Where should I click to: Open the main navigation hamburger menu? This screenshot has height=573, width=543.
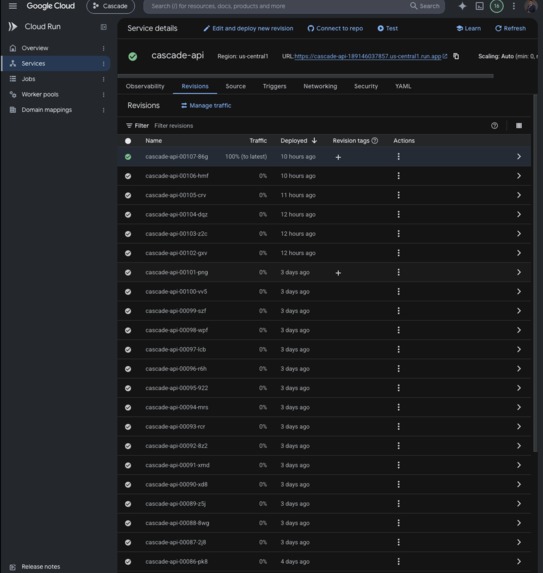coord(13,6)
